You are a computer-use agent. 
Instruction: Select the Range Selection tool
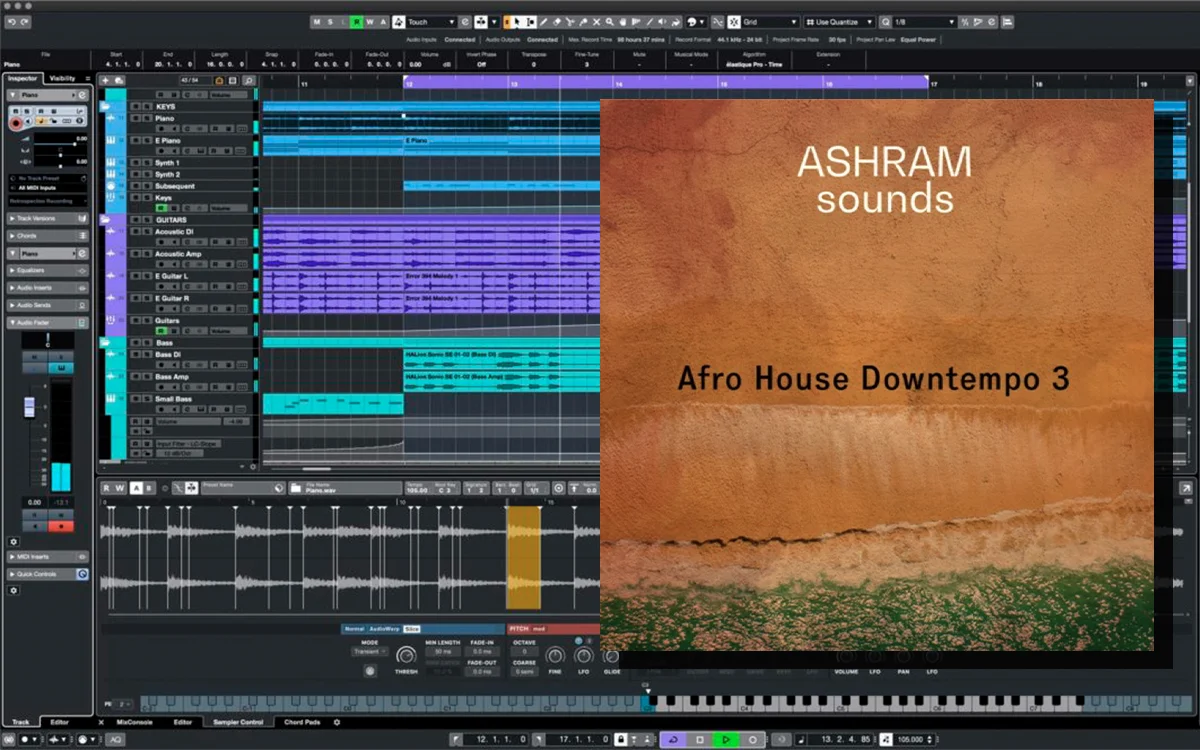pos(530,22)
